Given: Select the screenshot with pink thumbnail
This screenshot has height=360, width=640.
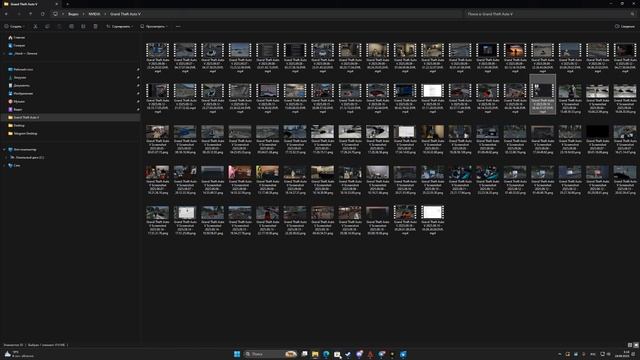Looking at the screenshot, I should (240, 179).
